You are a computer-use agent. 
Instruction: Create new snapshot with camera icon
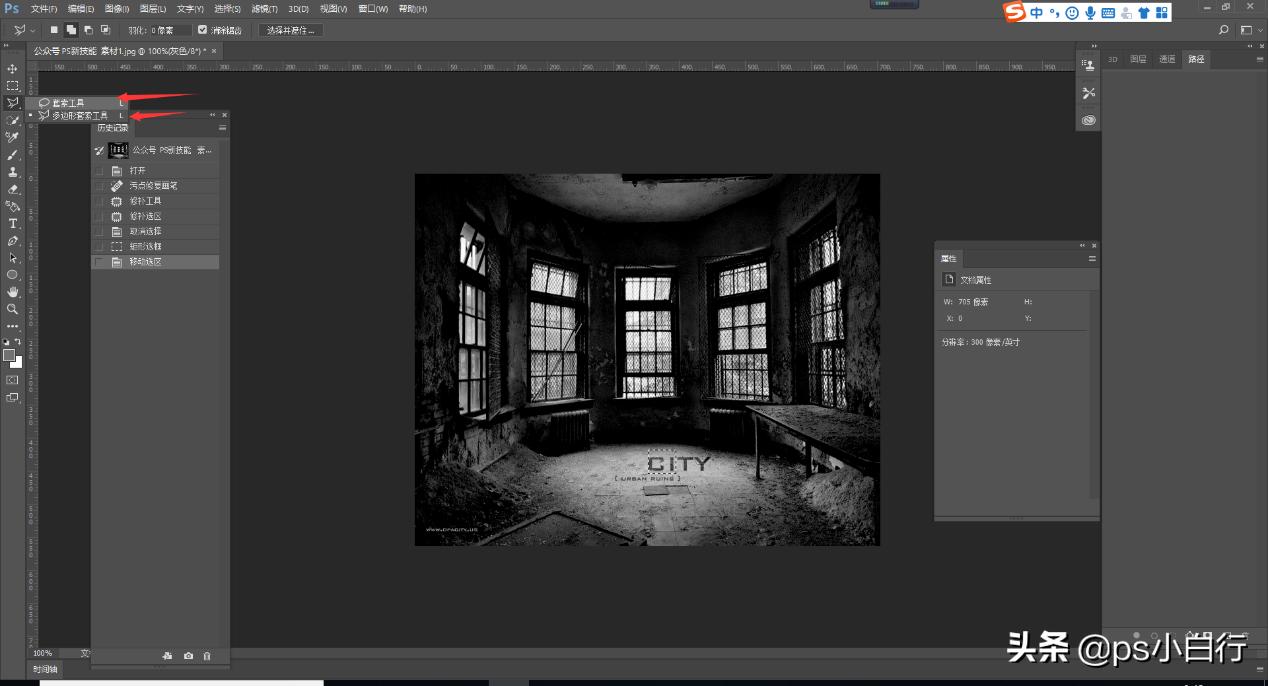click(x=188, y=656)
